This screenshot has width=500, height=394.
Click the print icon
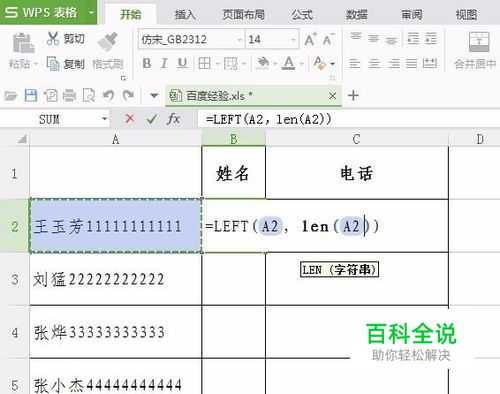[x=69, y=96]
